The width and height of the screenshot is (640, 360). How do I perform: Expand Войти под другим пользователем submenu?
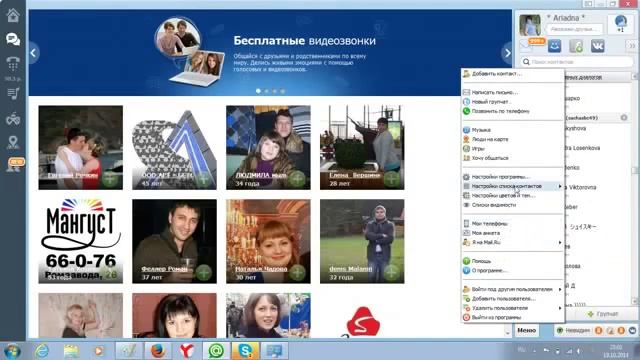tap(513, 289)
